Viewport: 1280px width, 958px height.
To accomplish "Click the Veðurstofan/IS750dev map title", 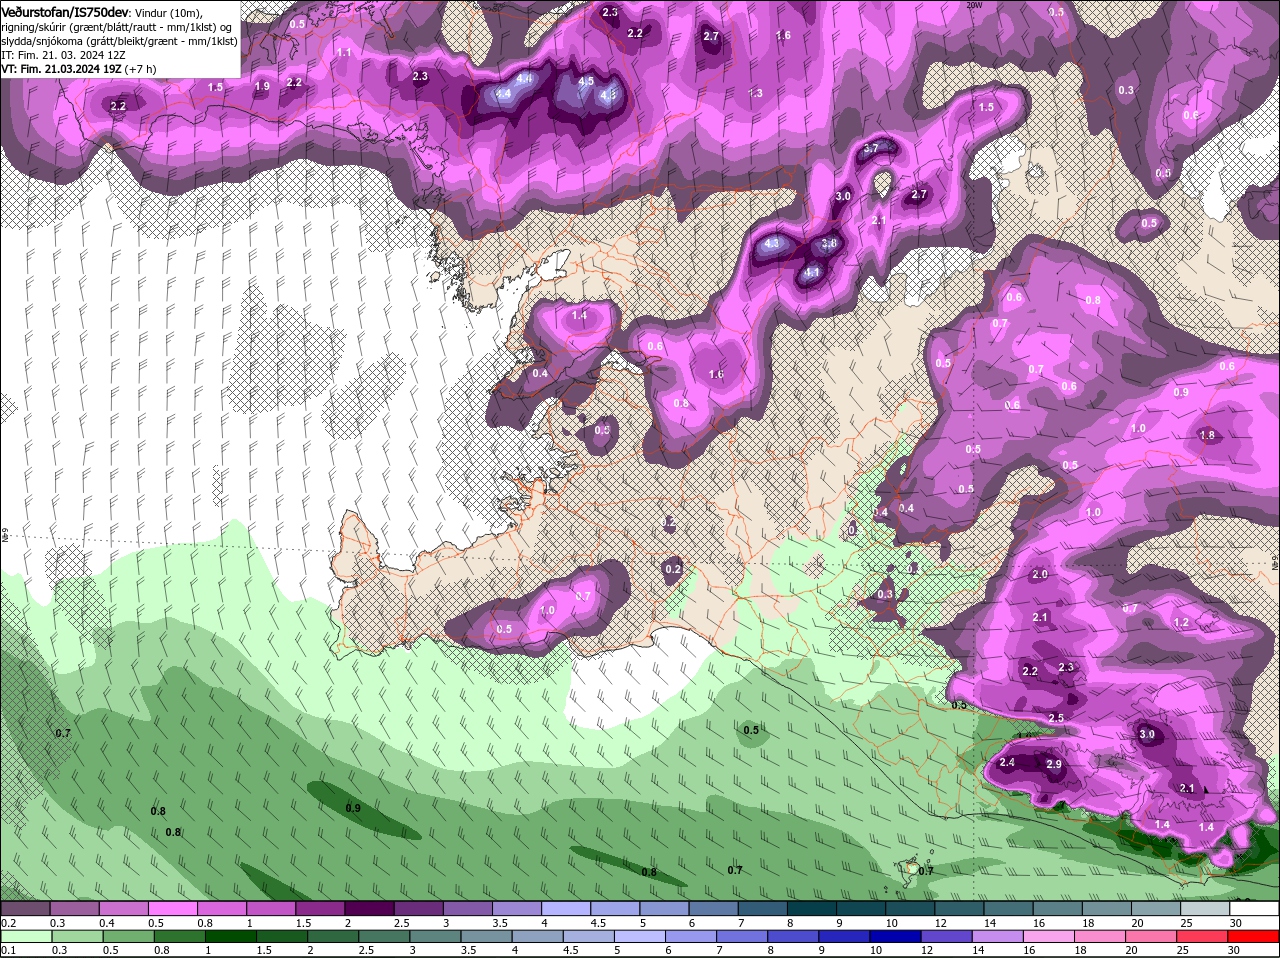I will point(64,11).
